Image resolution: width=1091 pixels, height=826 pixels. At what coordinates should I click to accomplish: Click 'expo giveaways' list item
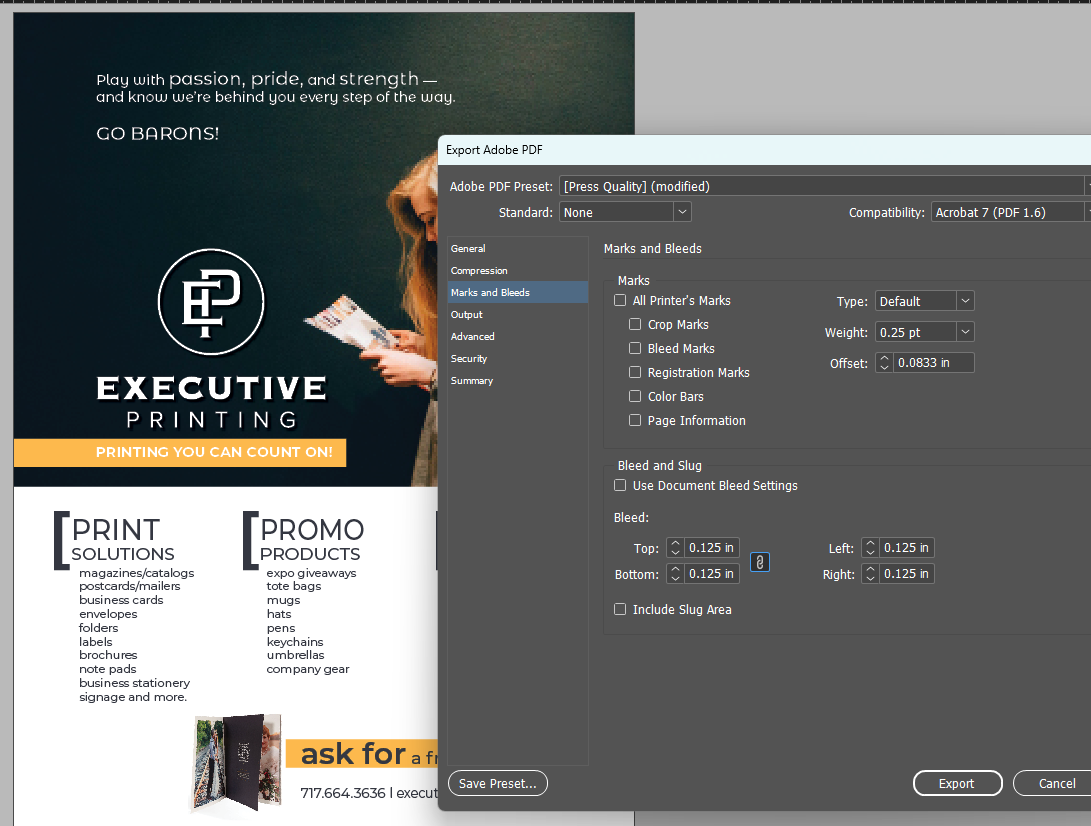coord(311,573)
